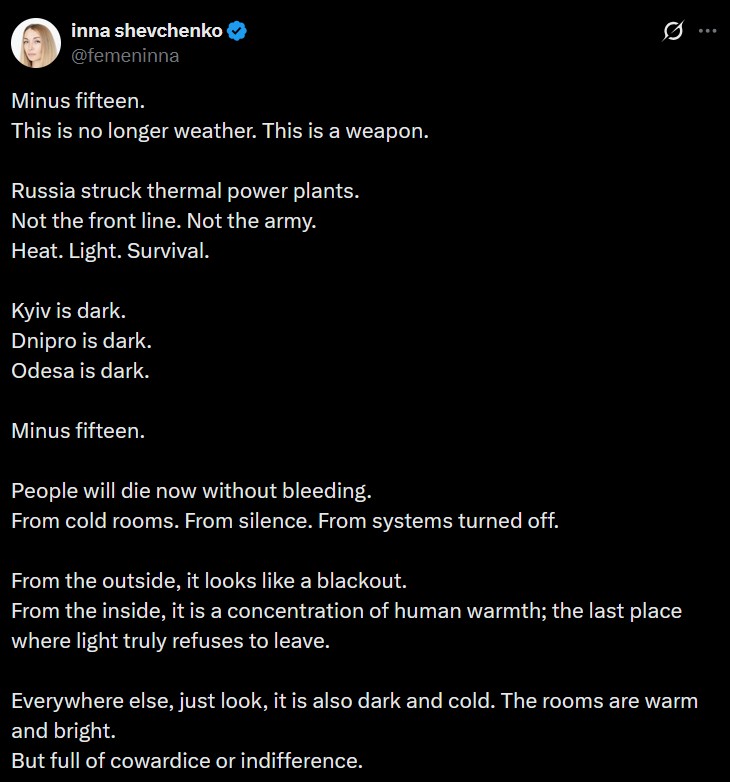Click 'People will die now without bleeding.'
The image size is (730, 782).
pos(191,490)
